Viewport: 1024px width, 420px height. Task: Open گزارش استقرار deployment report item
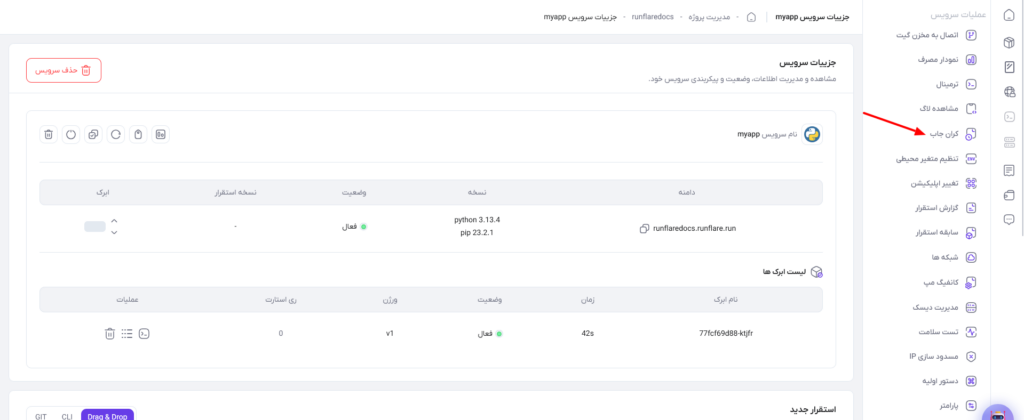click(x=945, y=208)
